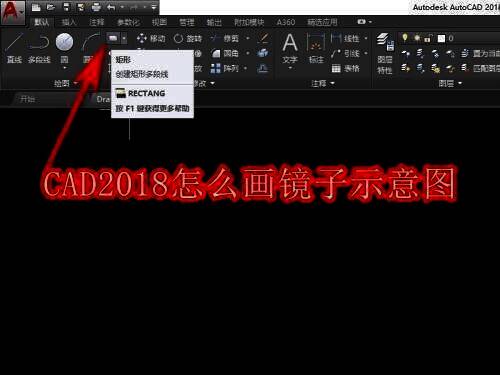
Task: Click the Undo arrow icon
Action: [x=111, y=7]
